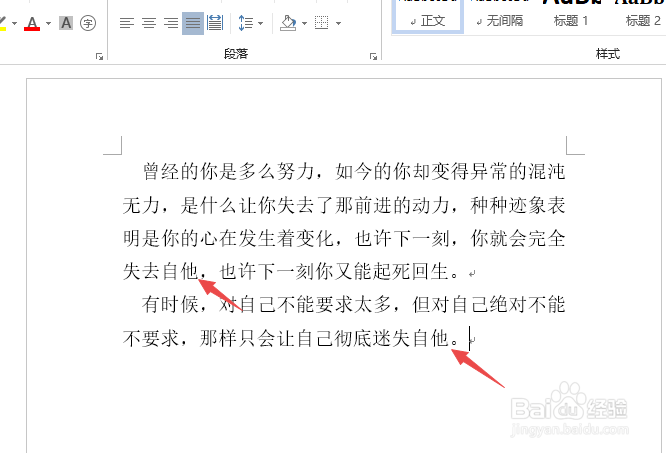Click text line starting 失去自他，也许
Screen dimensions: 666x453
[x=292, y=272]
